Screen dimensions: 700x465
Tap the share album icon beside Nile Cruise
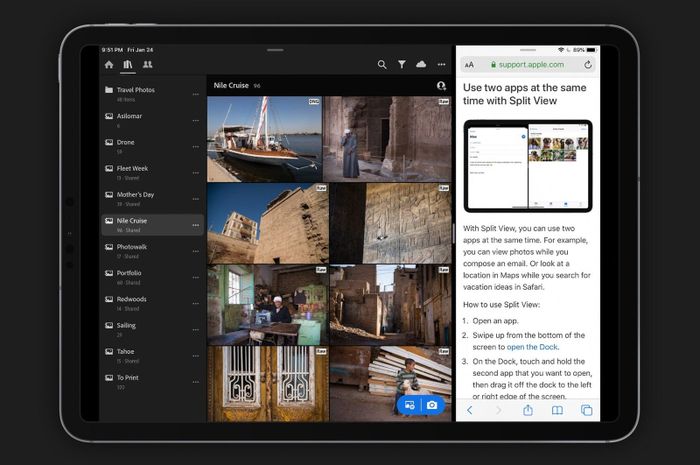tap(441, 85)
